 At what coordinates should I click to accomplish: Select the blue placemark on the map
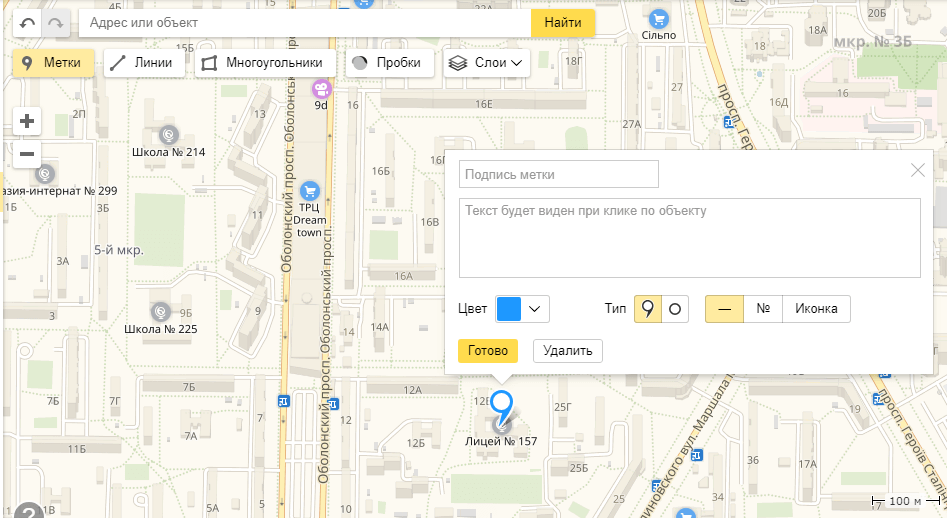point(503,406)
